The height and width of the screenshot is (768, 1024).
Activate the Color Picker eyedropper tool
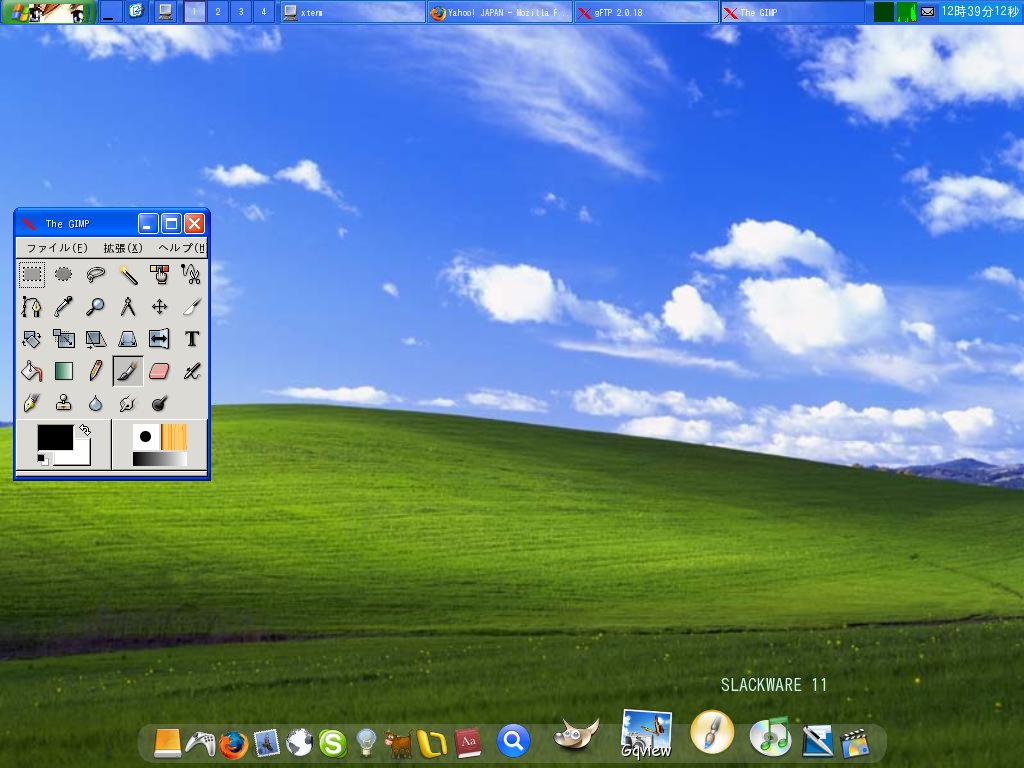click(62, 307)
